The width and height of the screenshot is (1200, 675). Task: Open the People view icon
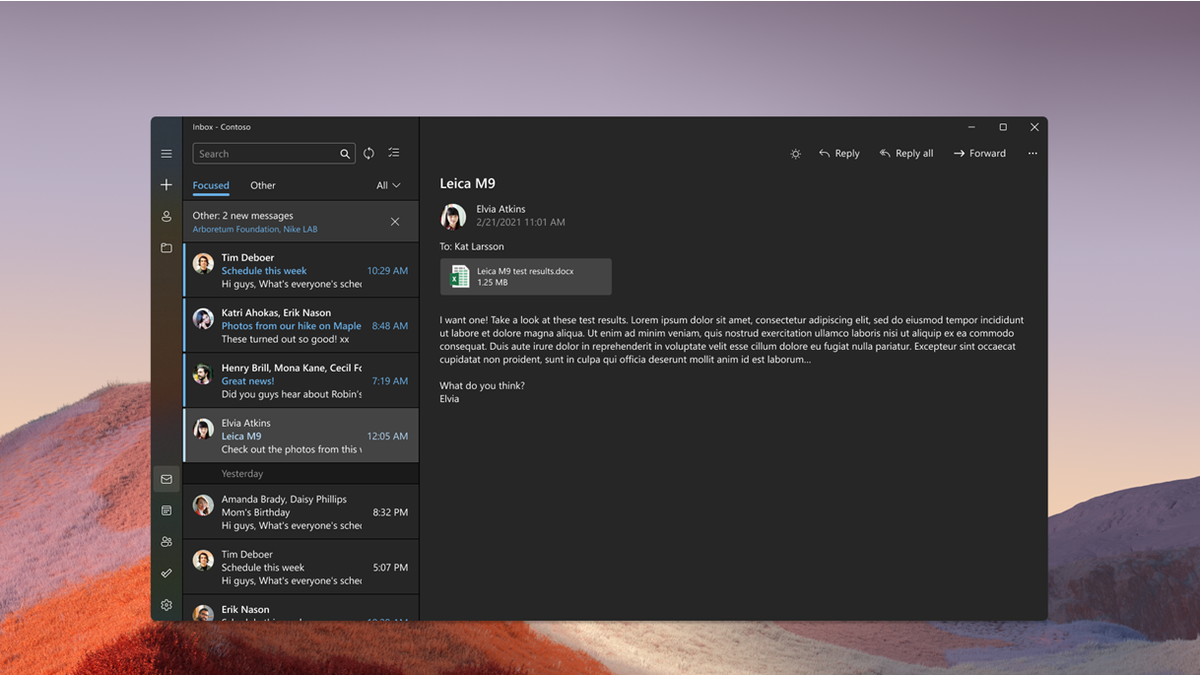point(166,541)
